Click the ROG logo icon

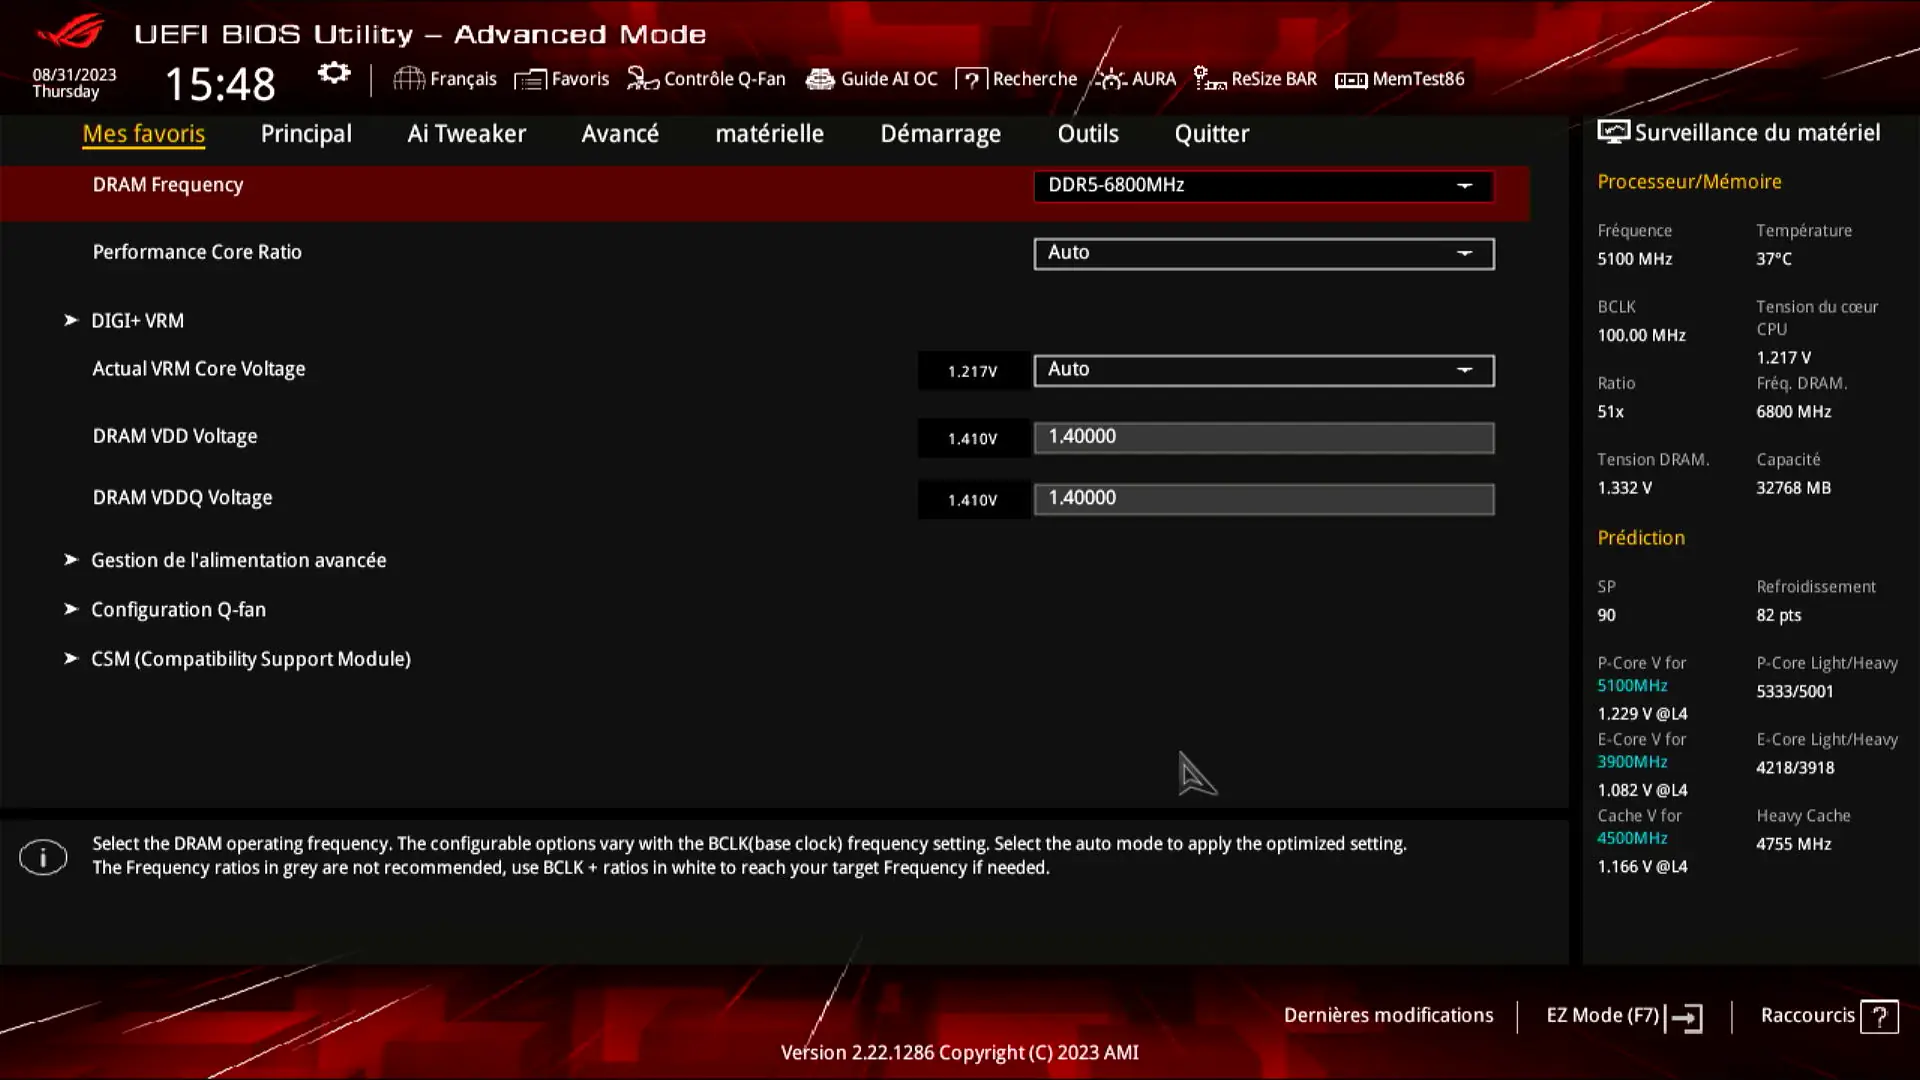pyautogui.click(x=70, y=31)
